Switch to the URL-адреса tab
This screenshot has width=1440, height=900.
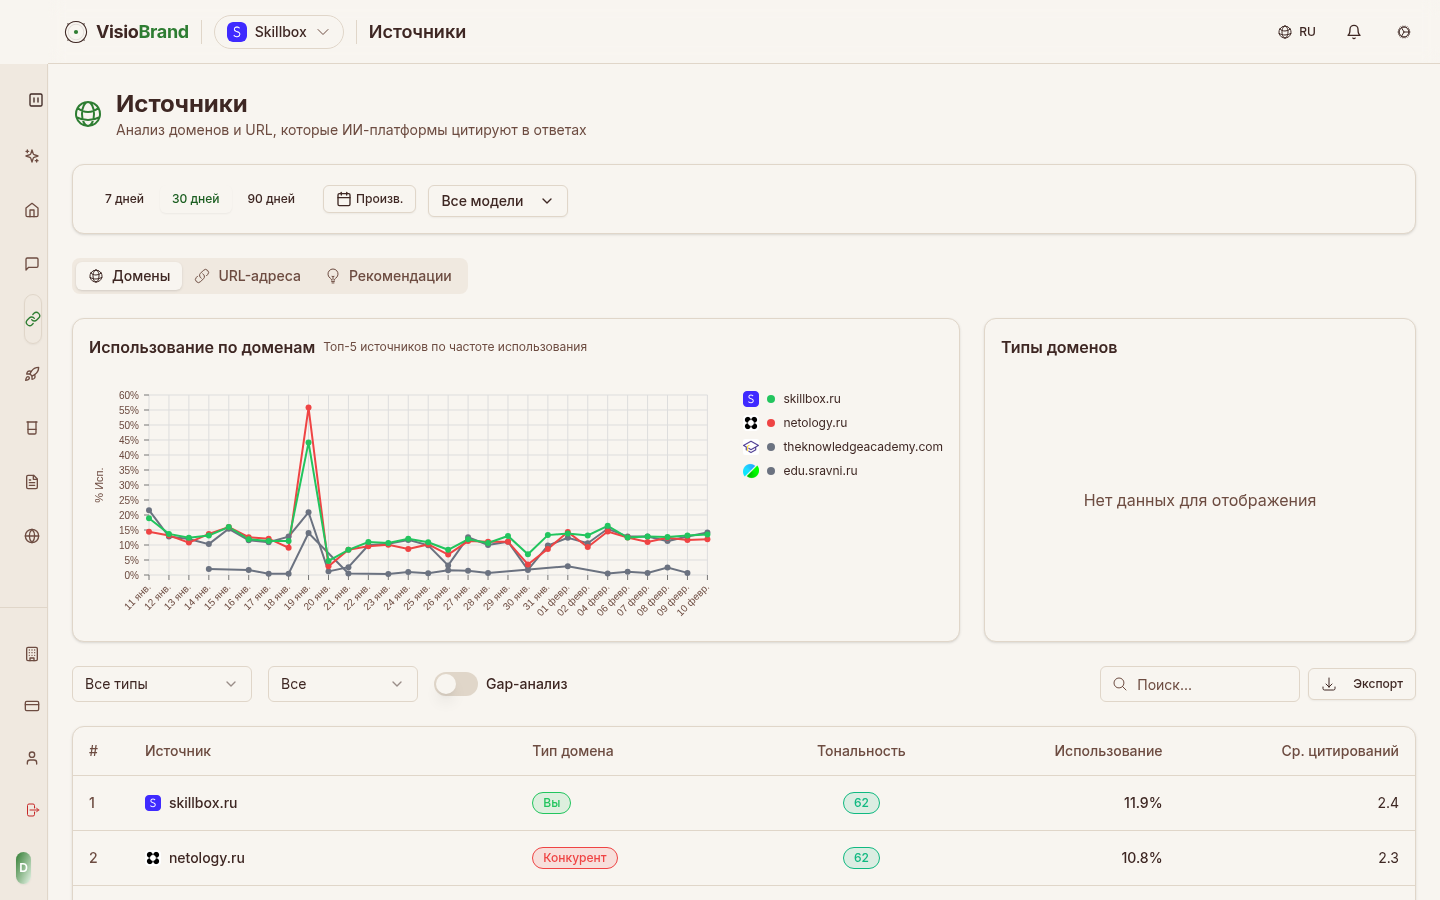248,276
